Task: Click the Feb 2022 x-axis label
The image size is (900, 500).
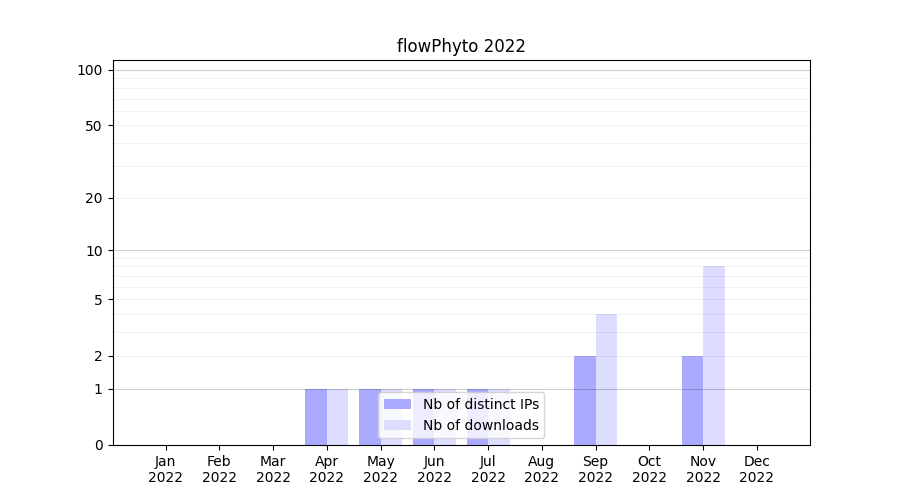Action: (x=219, y=469)
